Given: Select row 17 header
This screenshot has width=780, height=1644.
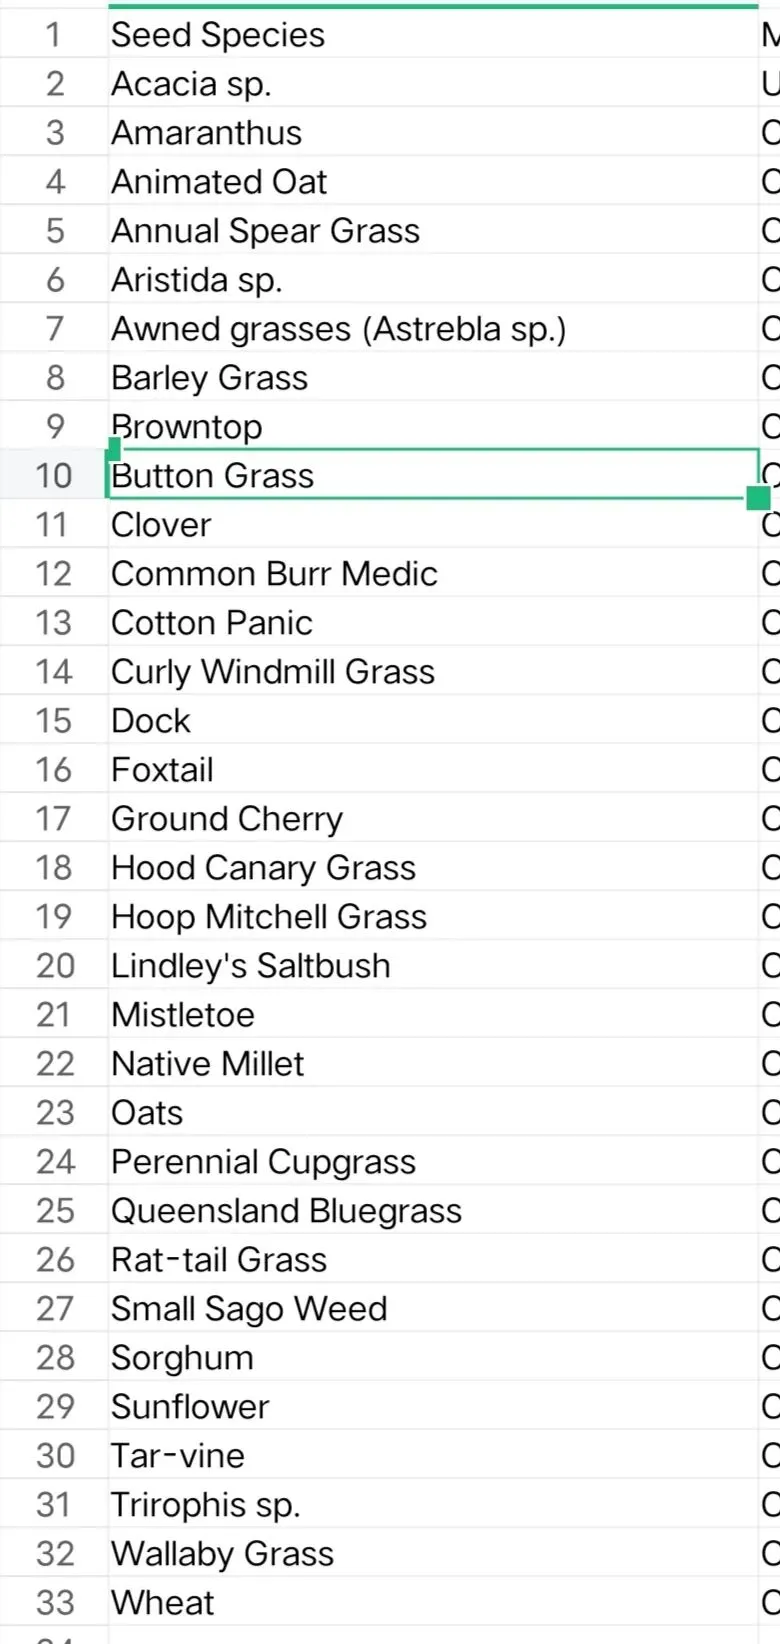Looking at the screenshot, I should (54, 819).
